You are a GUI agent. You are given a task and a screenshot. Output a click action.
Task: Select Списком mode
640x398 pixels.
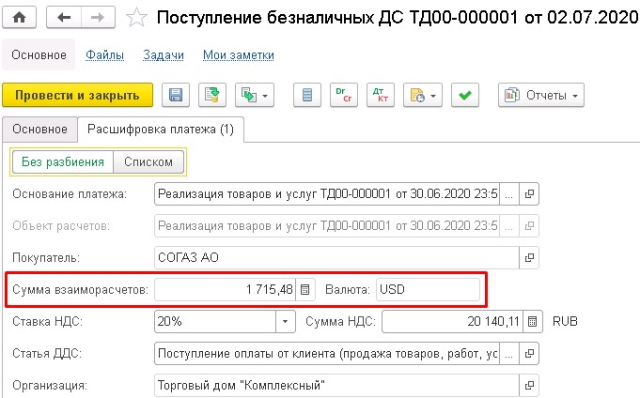[148, 162]
